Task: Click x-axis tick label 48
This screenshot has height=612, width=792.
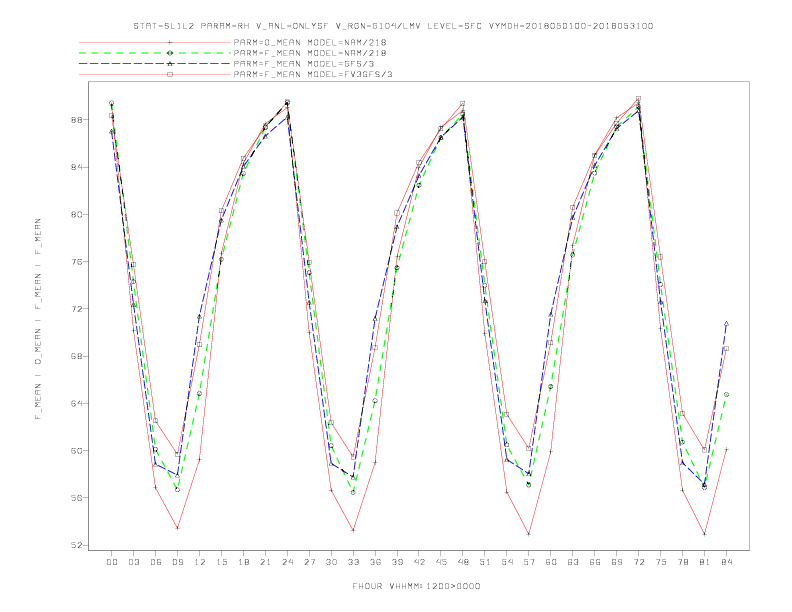Action: coord(463,562)
